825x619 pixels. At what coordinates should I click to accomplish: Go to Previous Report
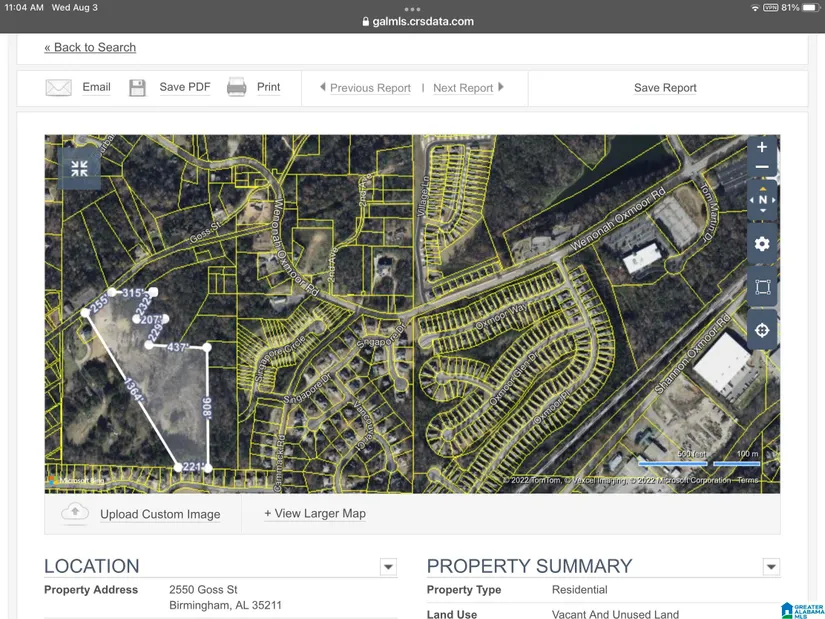[x=365, y=88]
